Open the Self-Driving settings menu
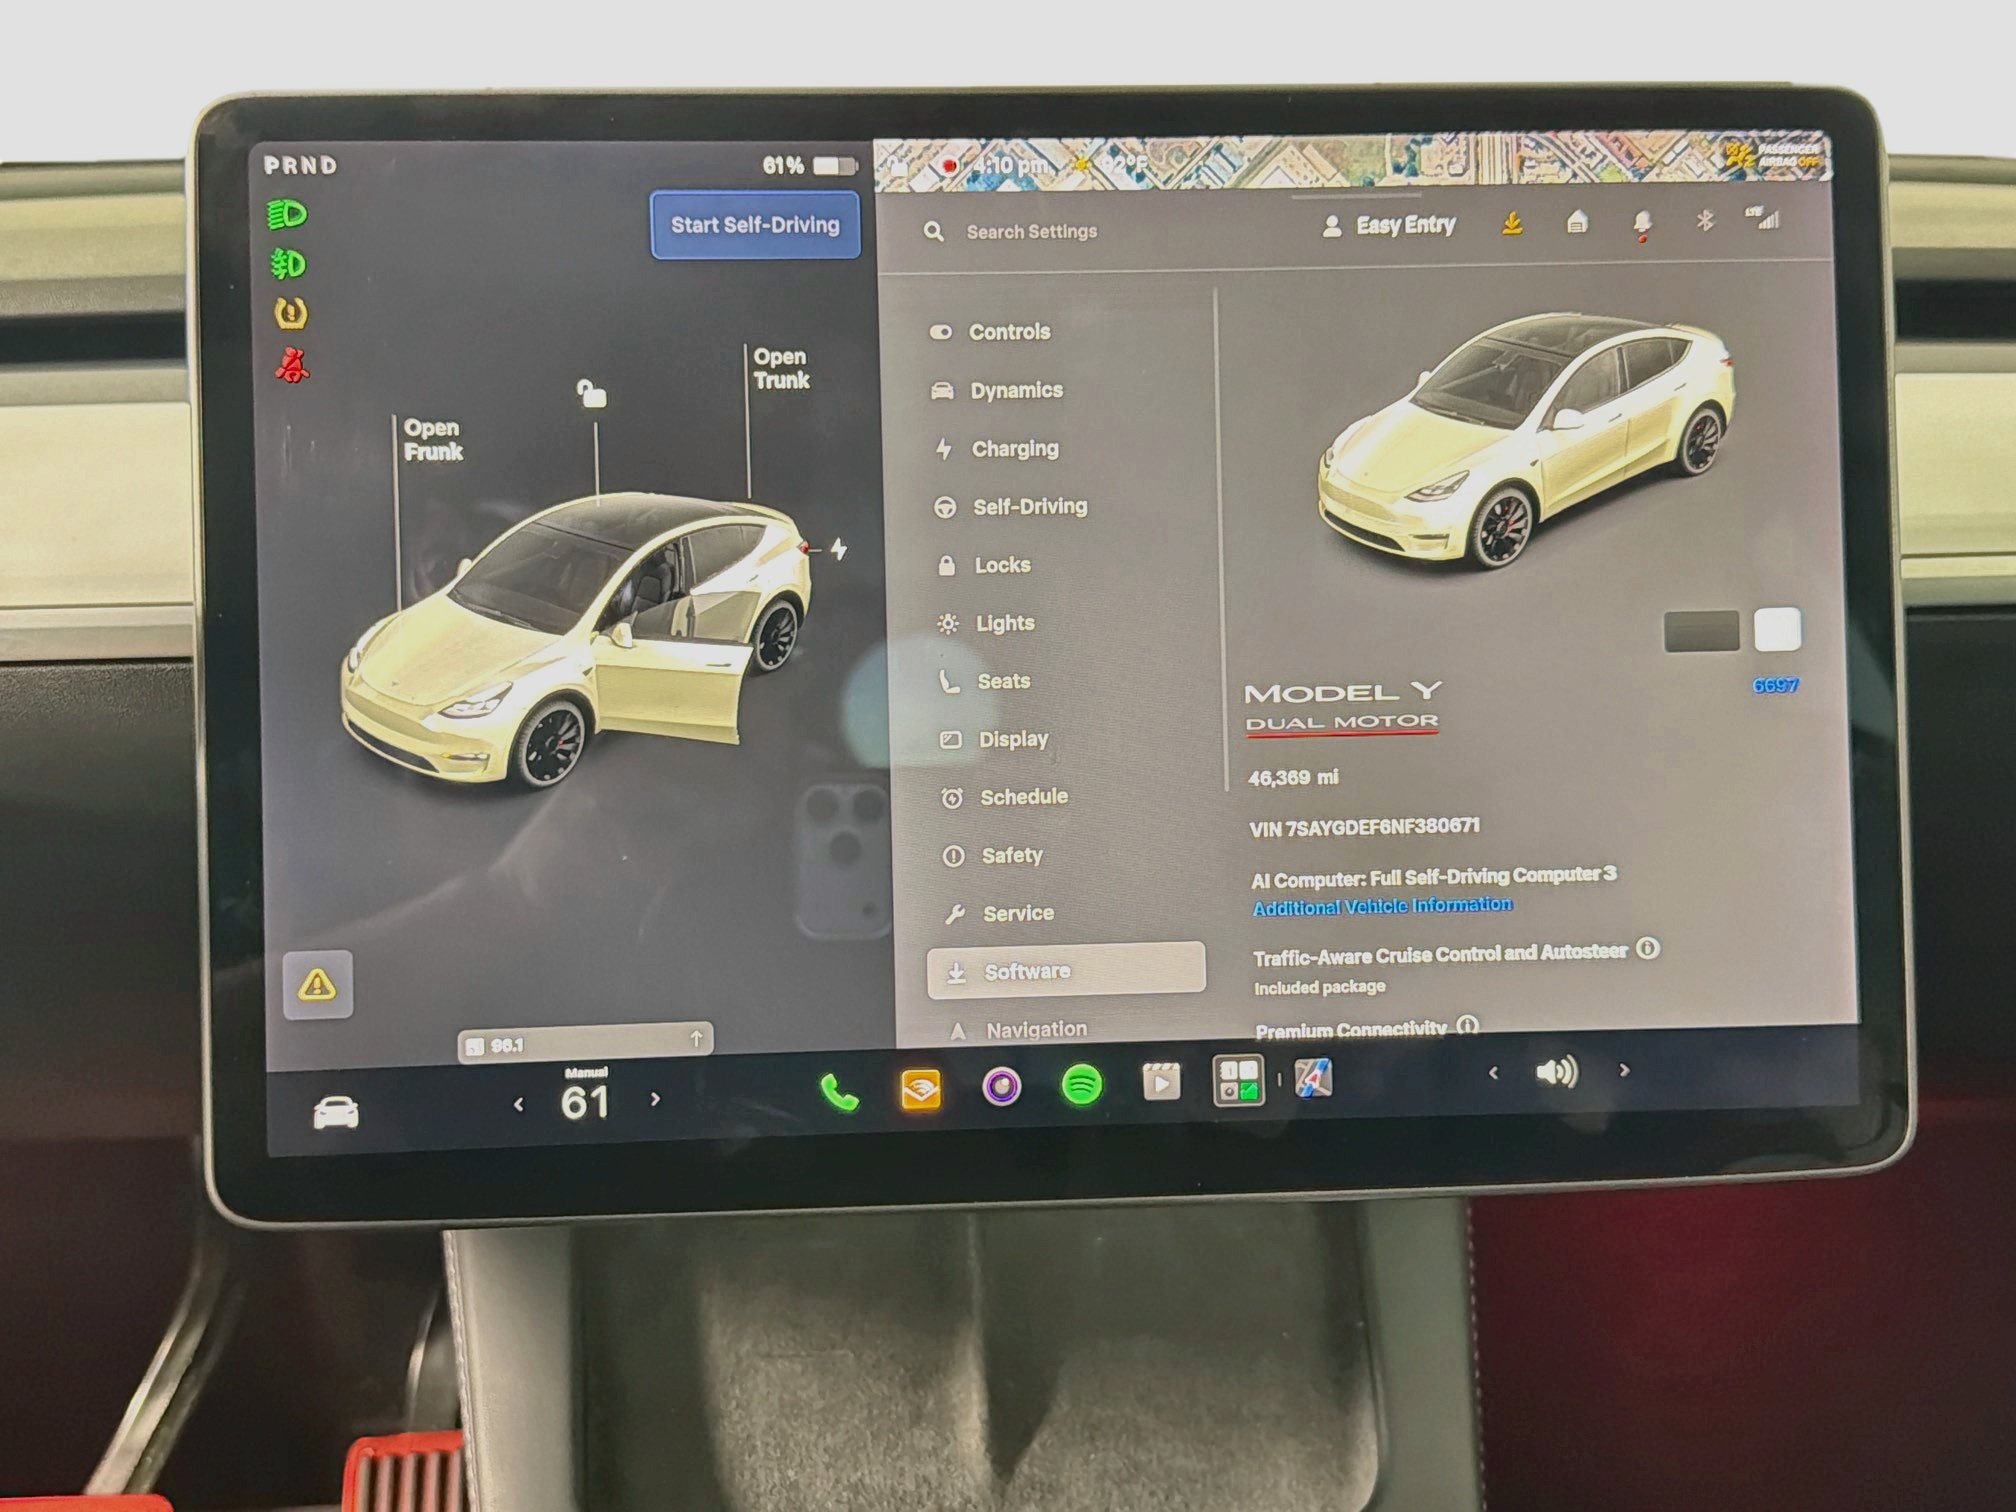This screenshot has height=1512, width=2016. pos(1010,507)
